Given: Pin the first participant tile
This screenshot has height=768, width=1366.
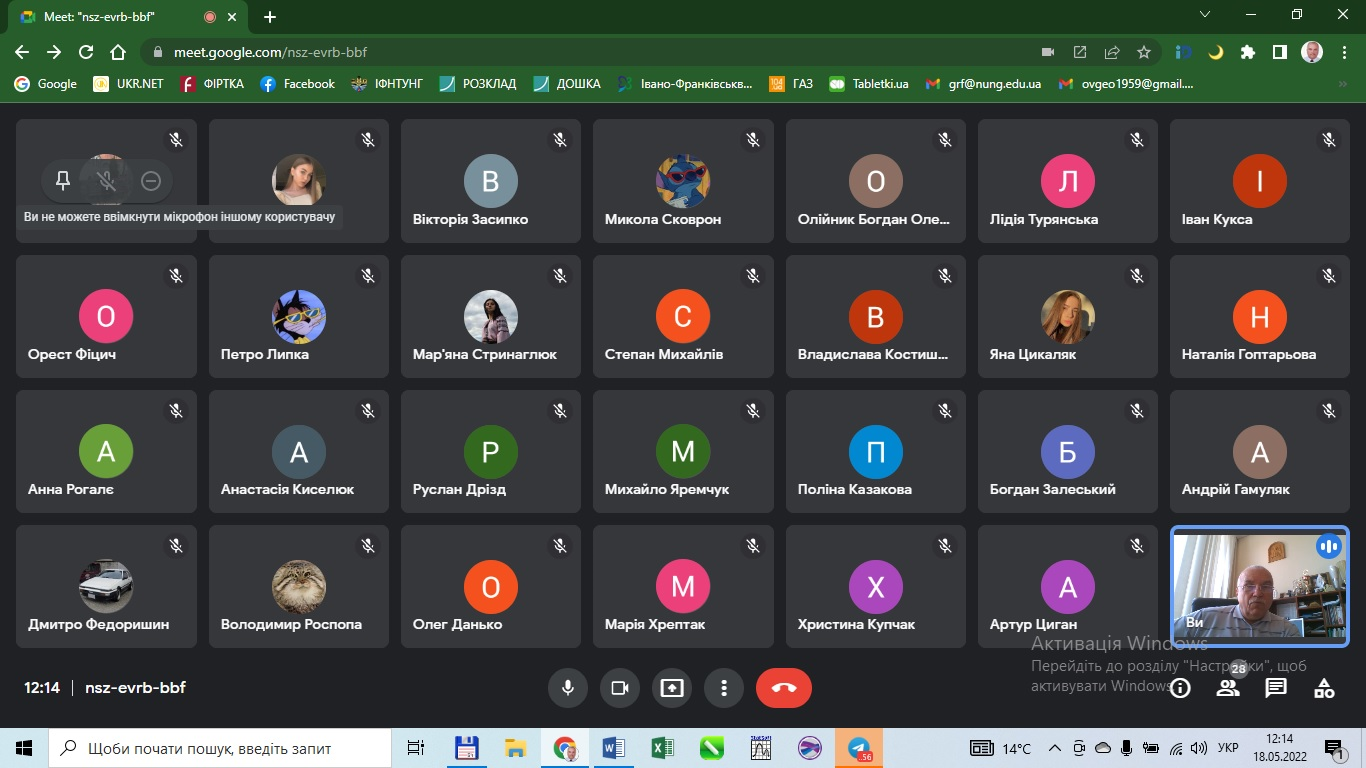Looking at the screenshot, I should click(x=63, y=181).
